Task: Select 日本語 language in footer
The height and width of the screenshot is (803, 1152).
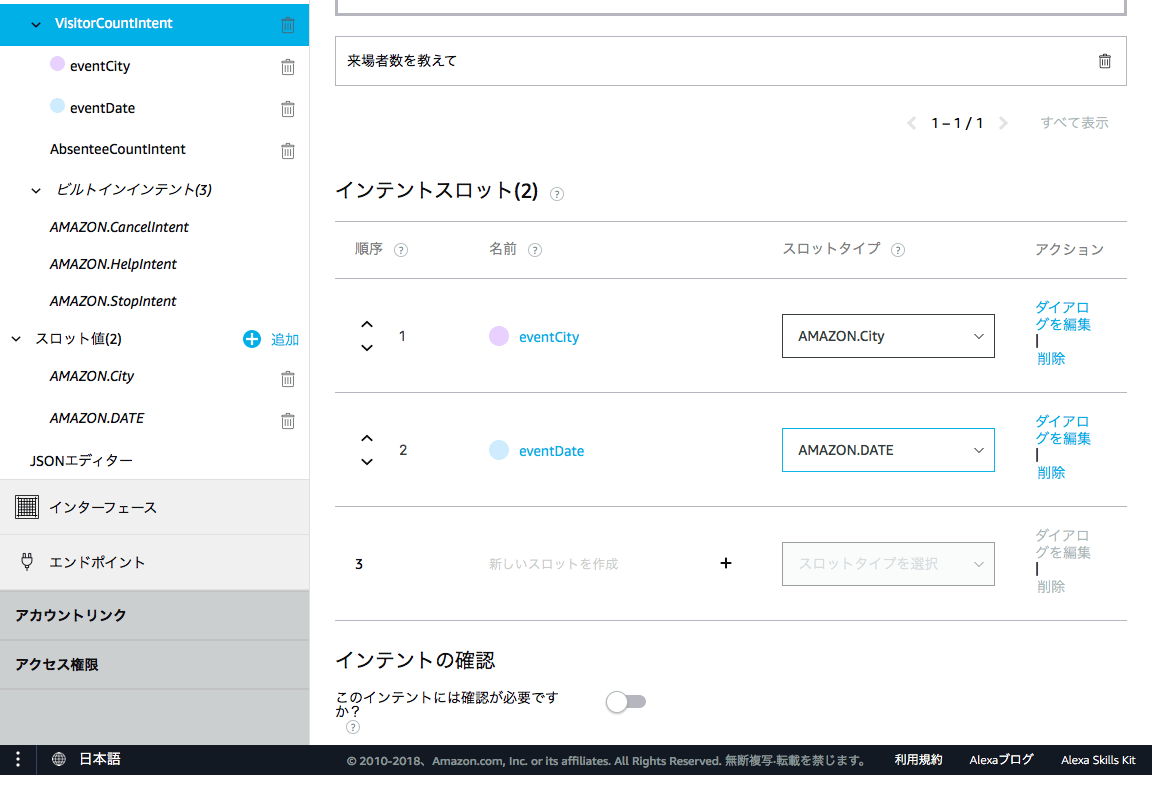Action: tap(100, 759)
